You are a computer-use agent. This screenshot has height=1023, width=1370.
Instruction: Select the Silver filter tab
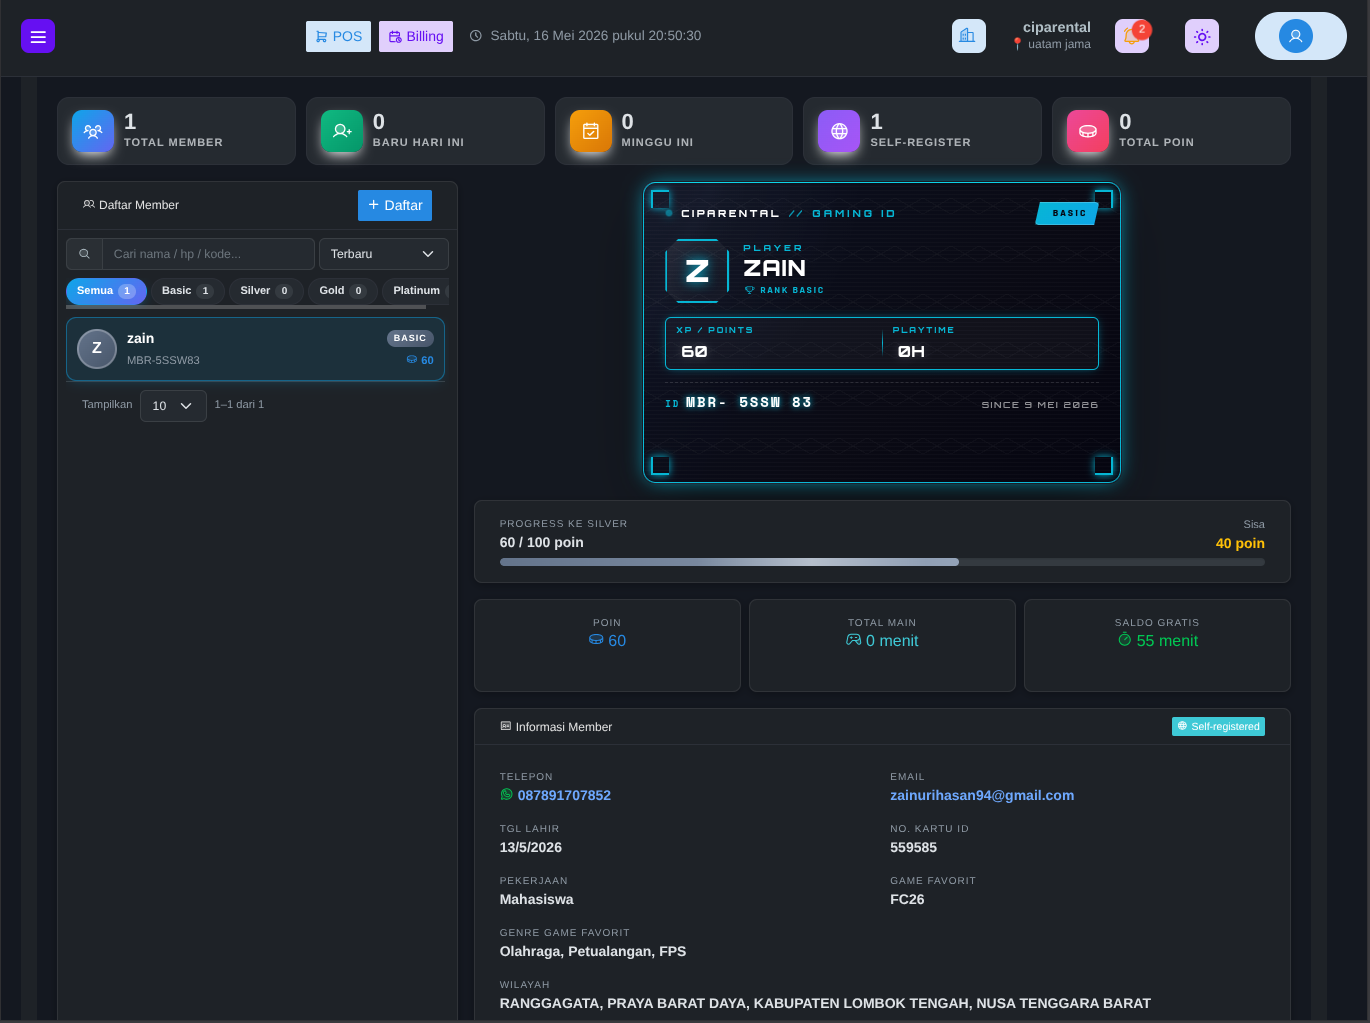click(266, 291)
